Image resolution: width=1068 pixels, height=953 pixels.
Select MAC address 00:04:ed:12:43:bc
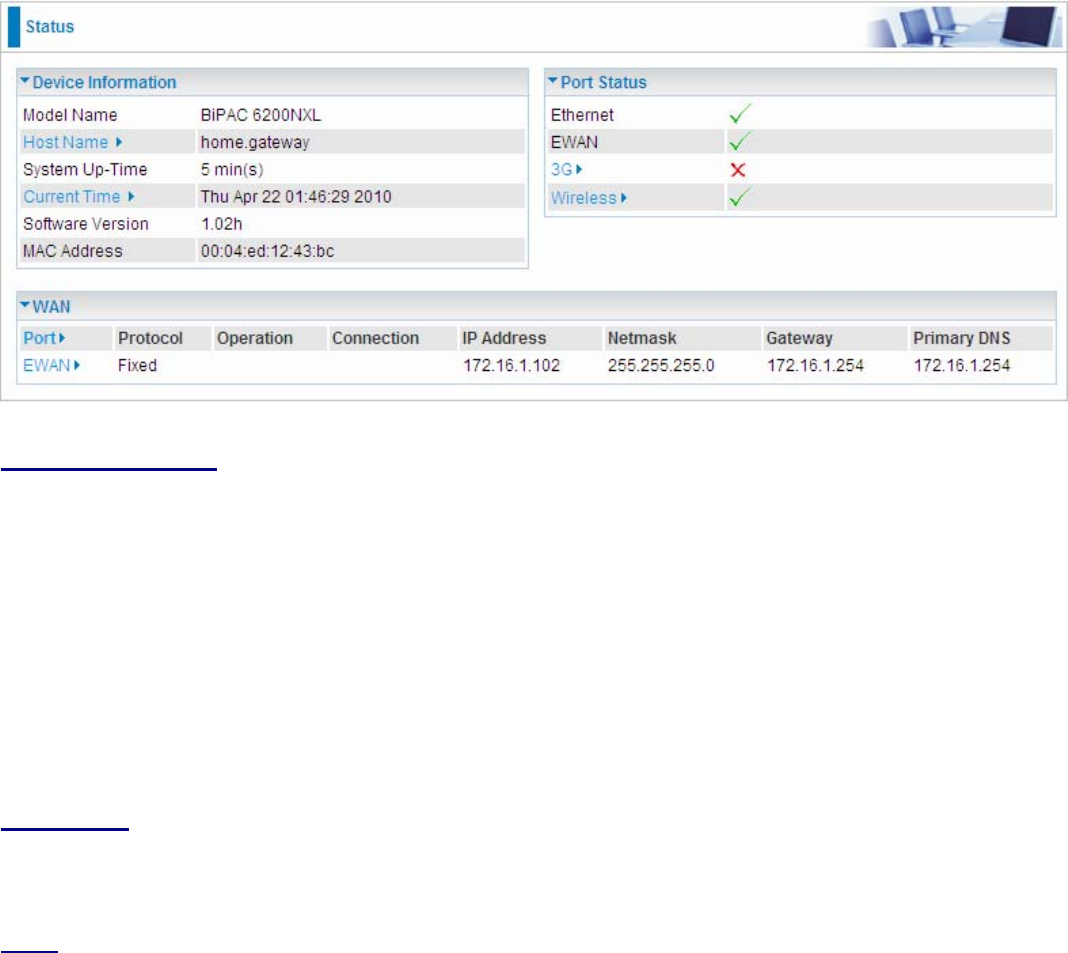[x=267, y=251]
